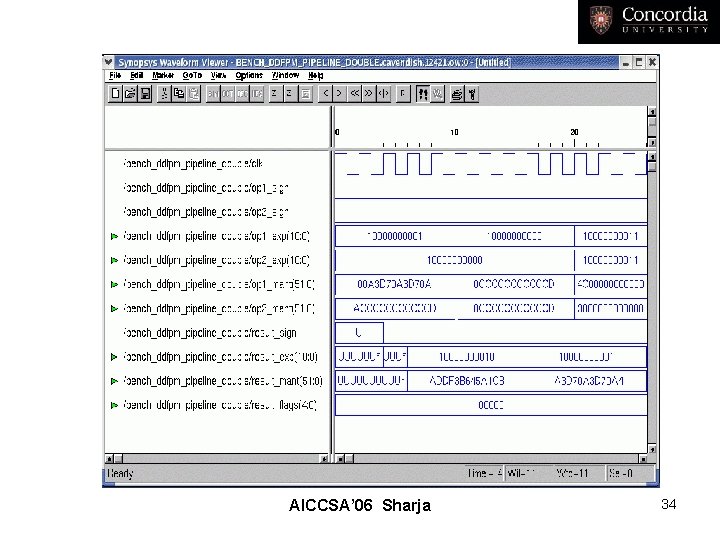
Task: Open the Window menu
Action: click(285, 75)
